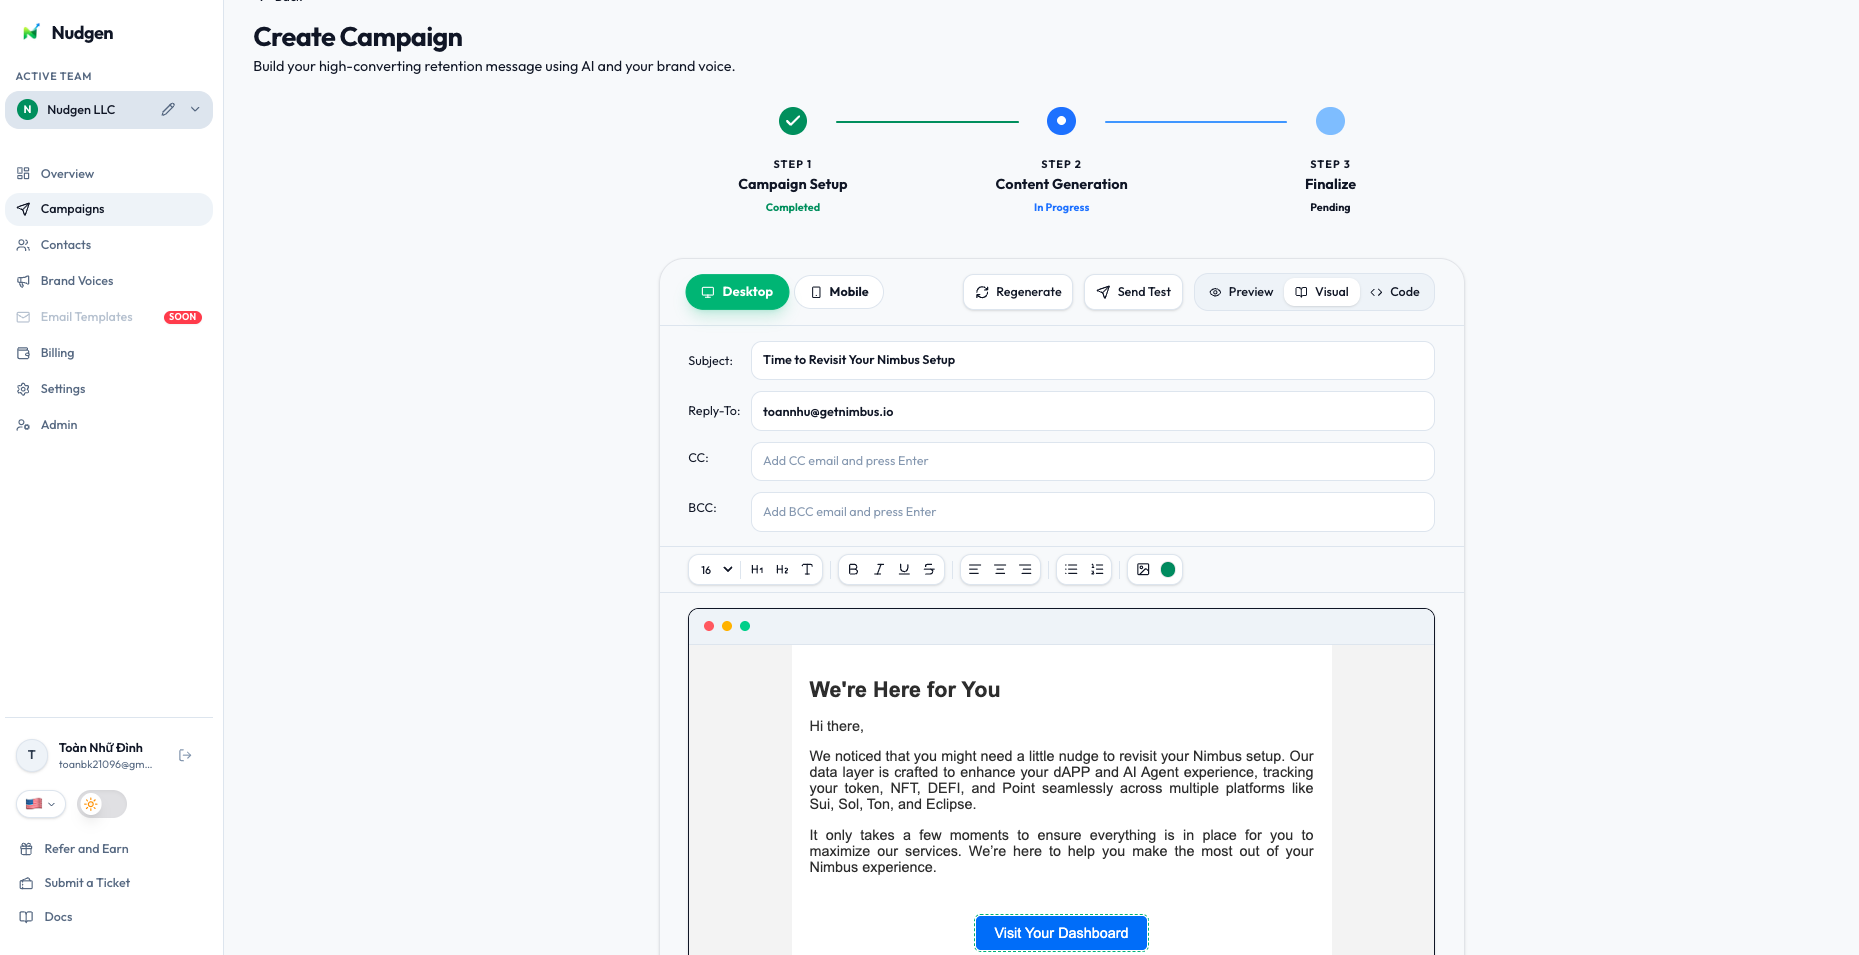The image size is (1859, 955).
Task: Align text left
Action: coord(975,570)
